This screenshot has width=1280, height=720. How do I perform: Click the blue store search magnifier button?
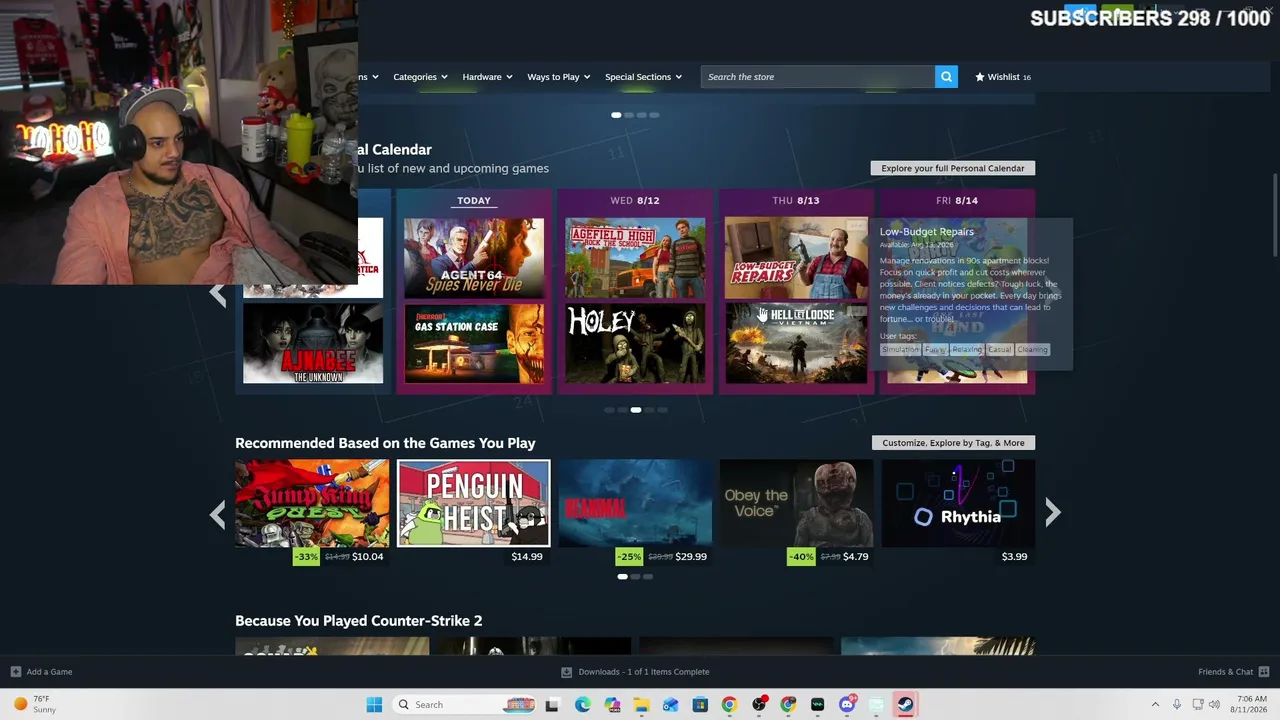[x=946, y=77]
